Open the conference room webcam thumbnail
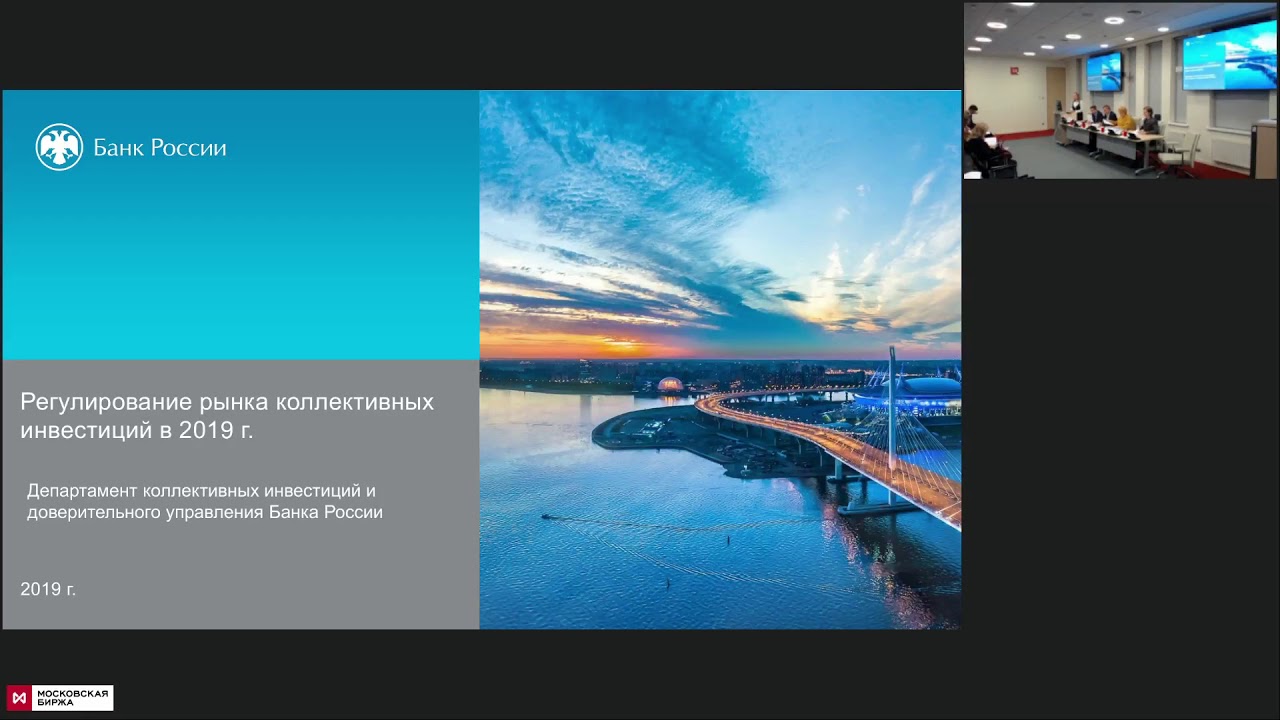This screenshot has width=1280, height=720. [1120, 91]
